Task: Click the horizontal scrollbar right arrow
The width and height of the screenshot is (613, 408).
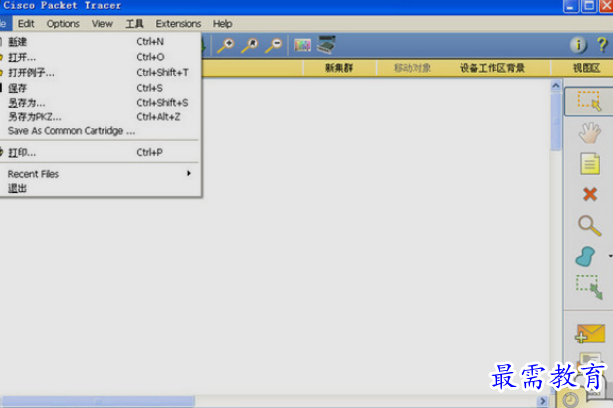Action: 542,401
